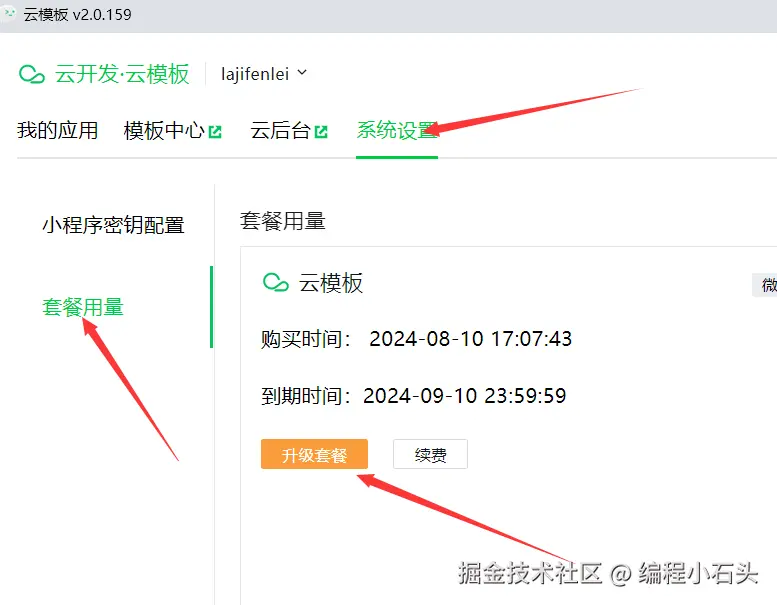
Task: Open the 云后台 tab
Action: (x=280, y=130)
